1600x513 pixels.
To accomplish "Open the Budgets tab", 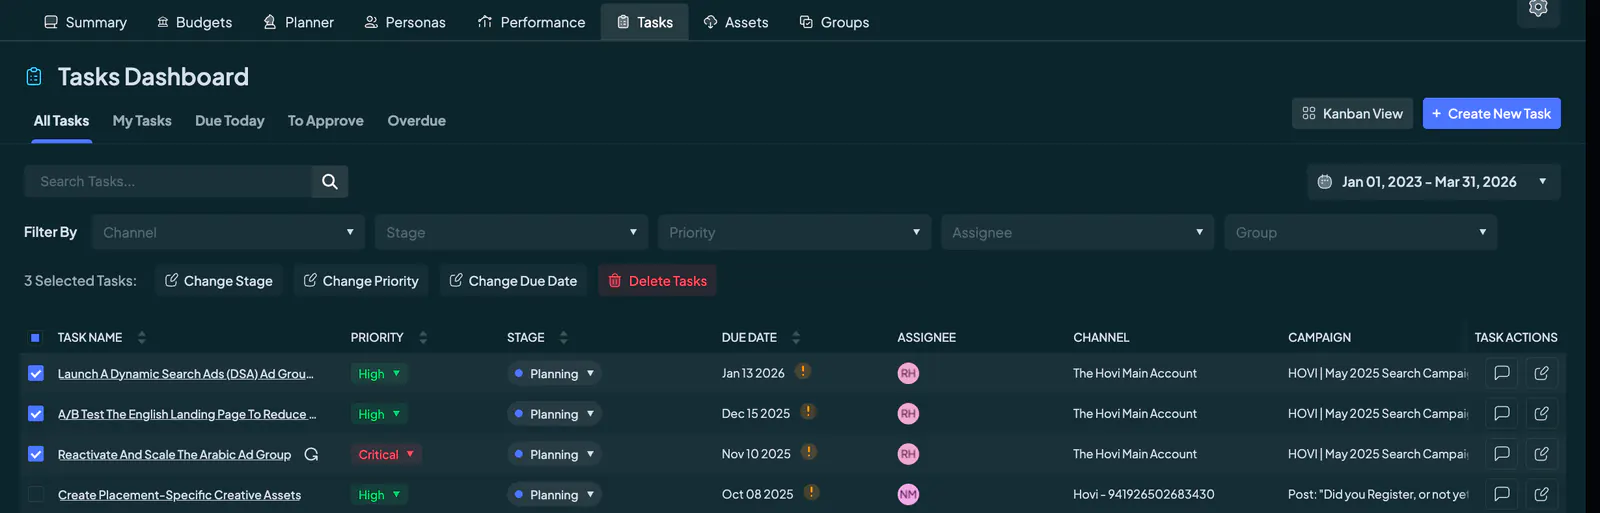I will point(194,22).
